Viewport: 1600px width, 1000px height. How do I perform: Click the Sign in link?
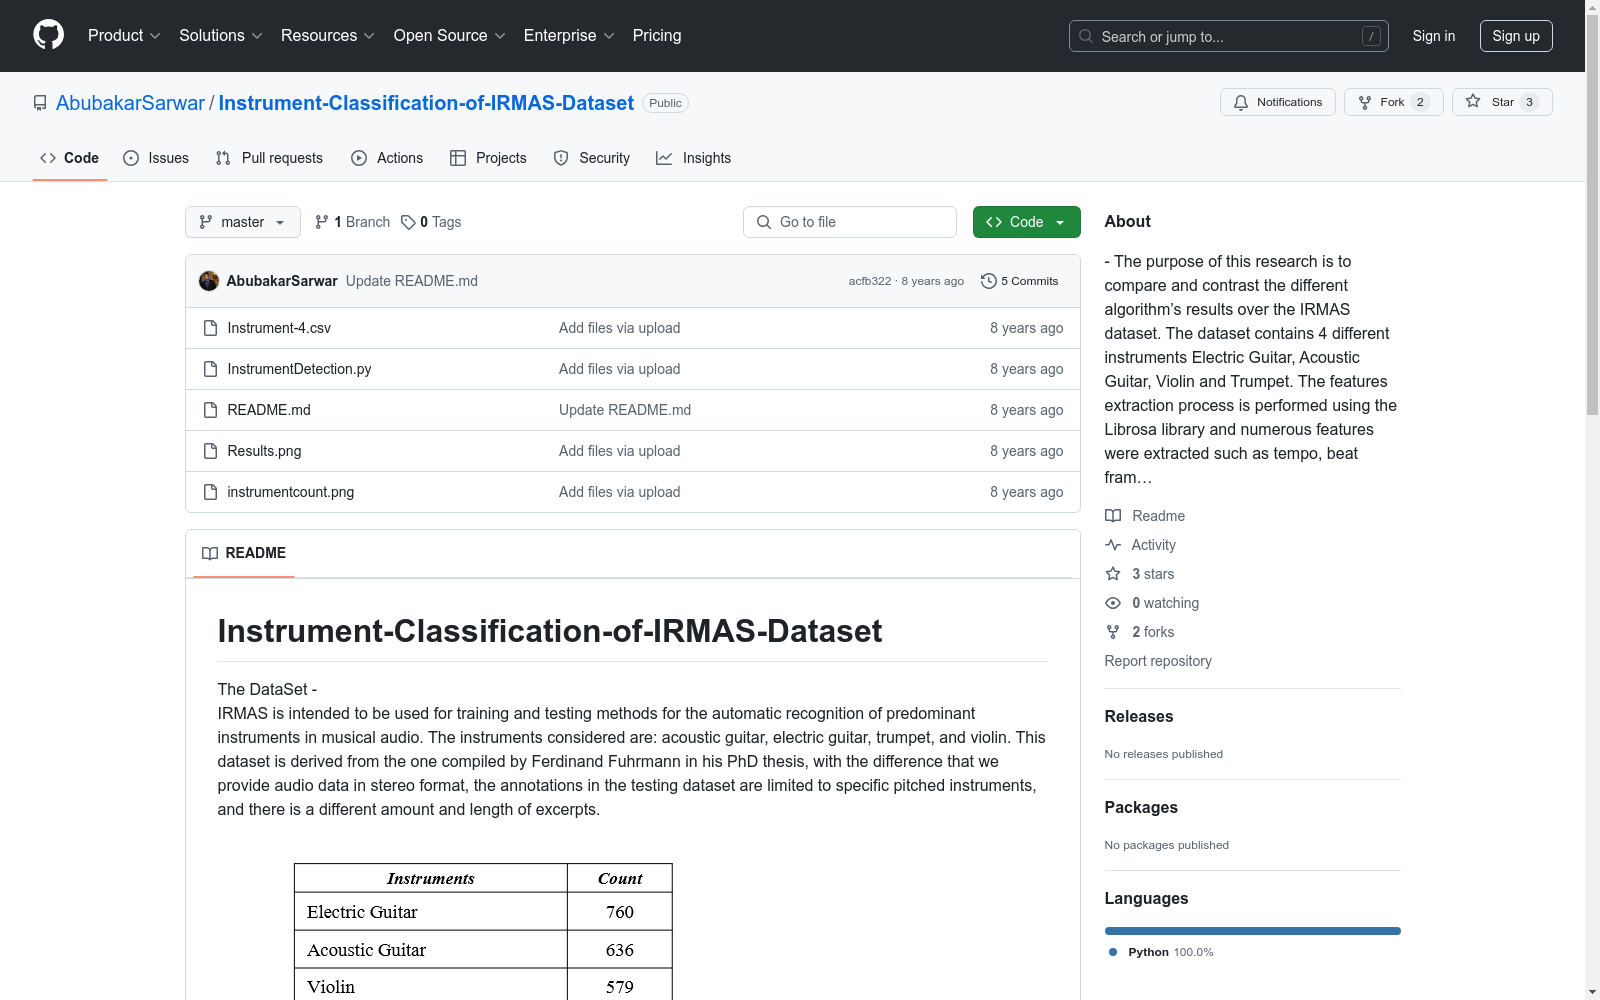tap(1434, 36)
